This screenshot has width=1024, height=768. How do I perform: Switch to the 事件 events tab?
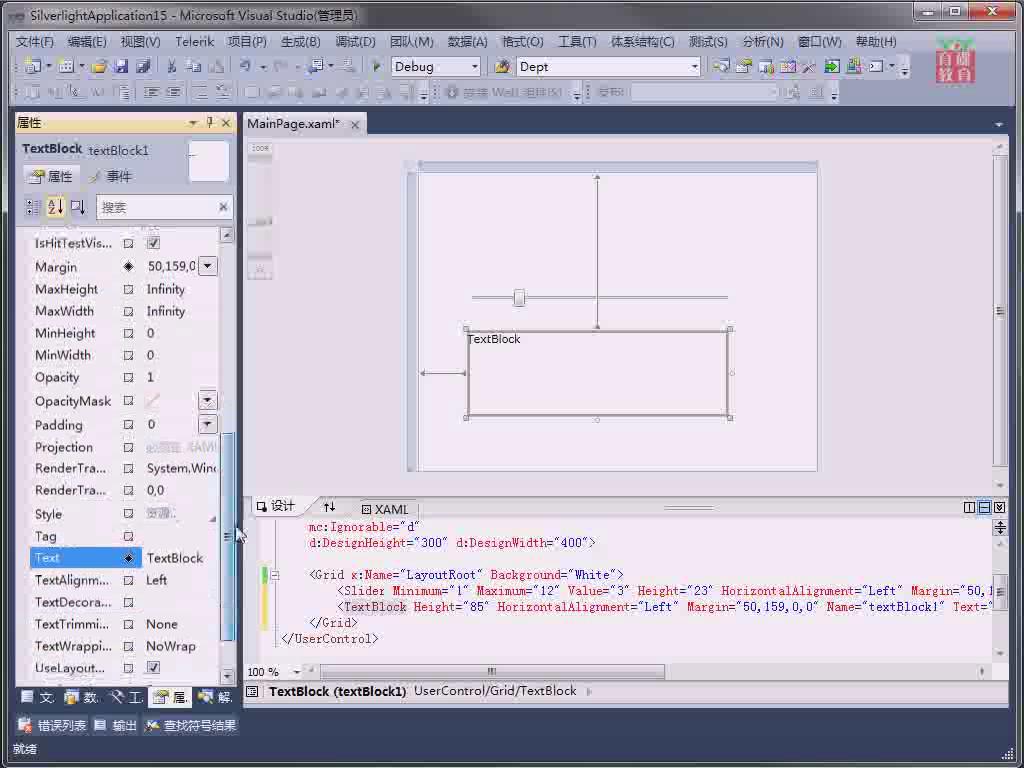[111, 176]
